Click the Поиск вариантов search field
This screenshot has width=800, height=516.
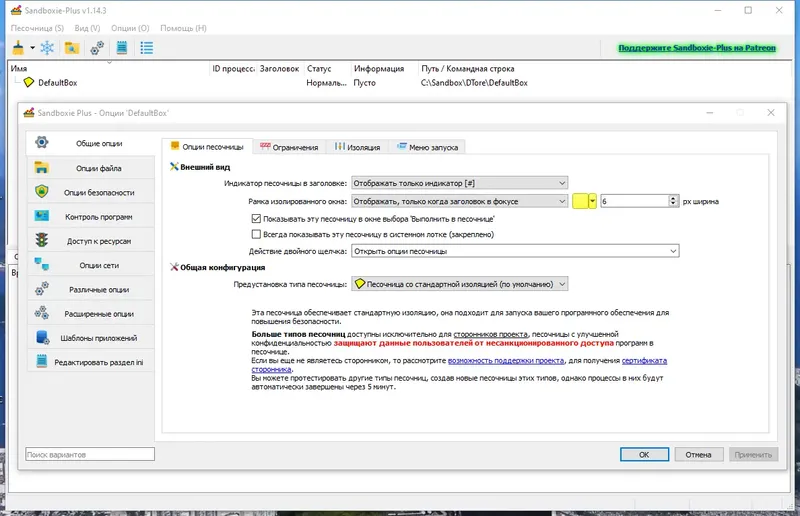(x=90, y=454)
